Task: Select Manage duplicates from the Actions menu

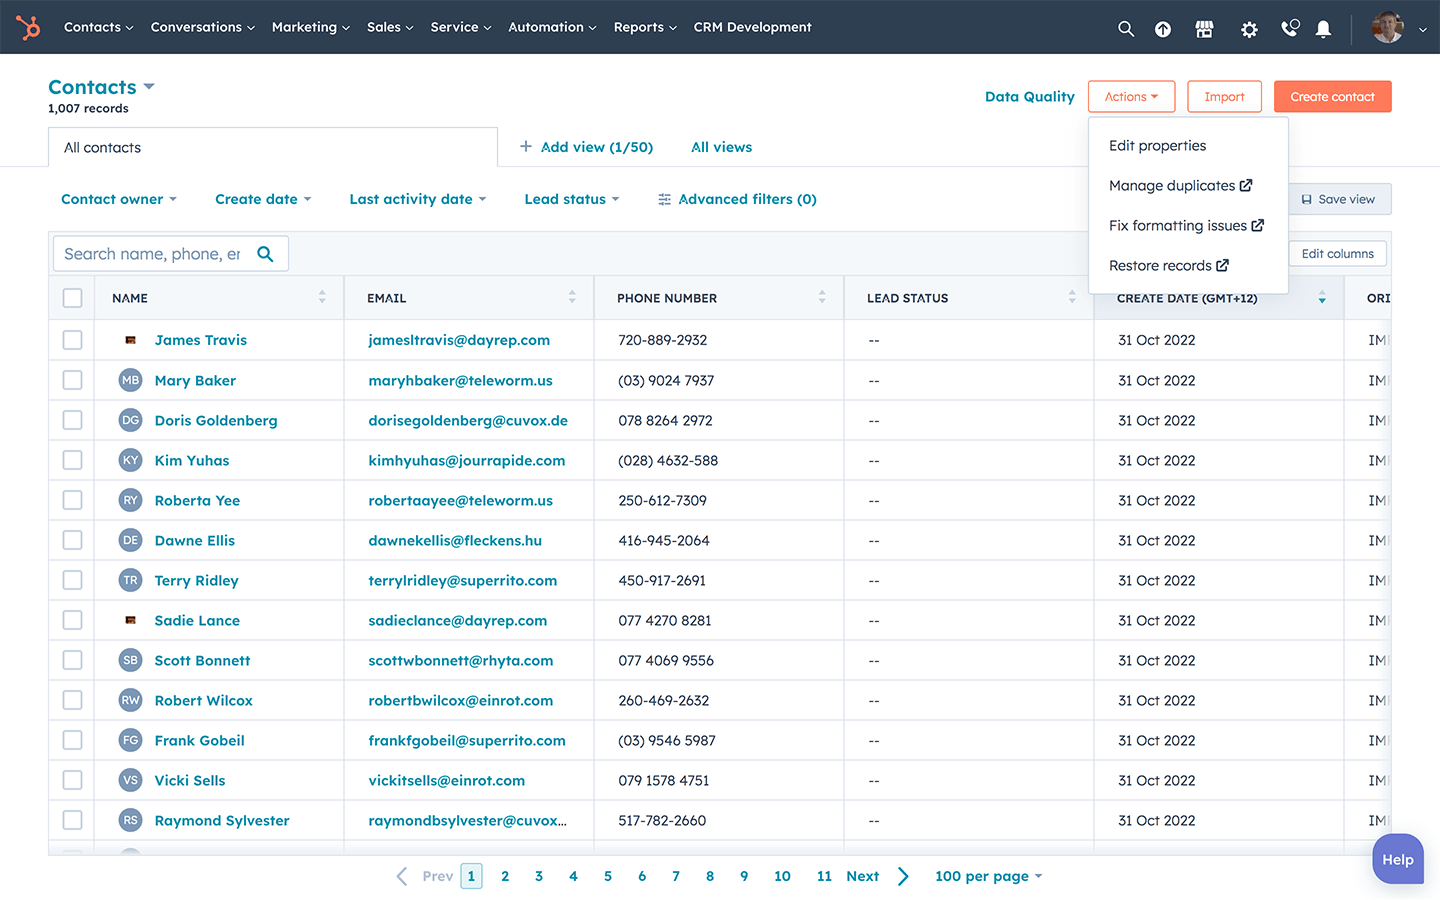Action: (x=1172, y=186)
